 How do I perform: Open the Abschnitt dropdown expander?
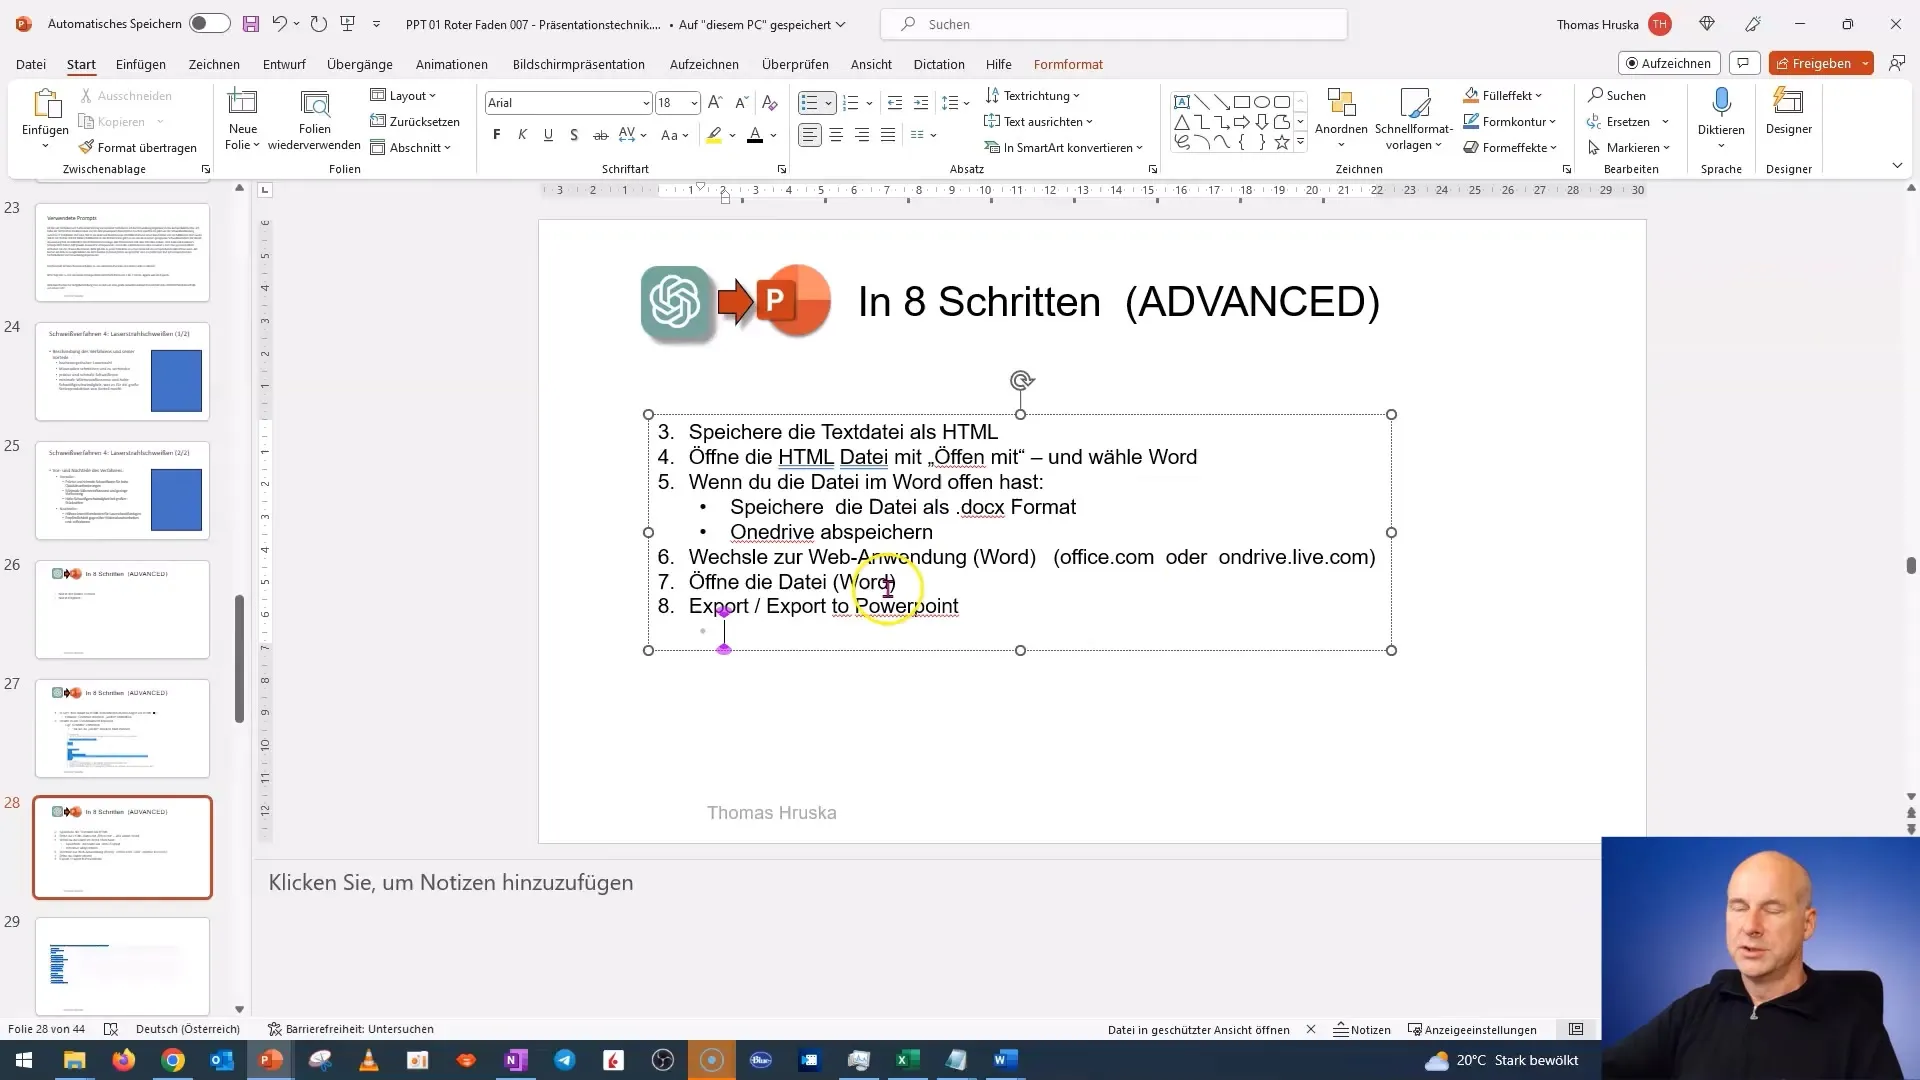pyautogui.click(x=450, y=146)
